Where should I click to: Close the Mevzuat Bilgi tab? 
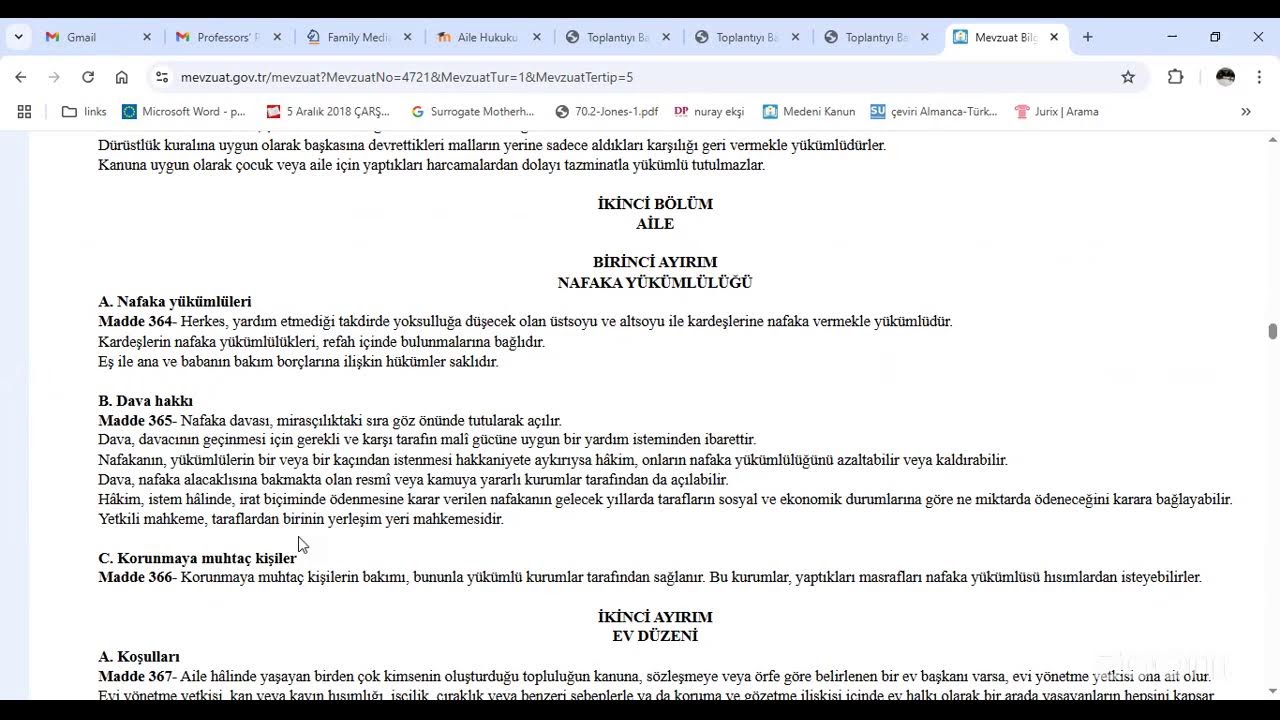pos(1054,37)
